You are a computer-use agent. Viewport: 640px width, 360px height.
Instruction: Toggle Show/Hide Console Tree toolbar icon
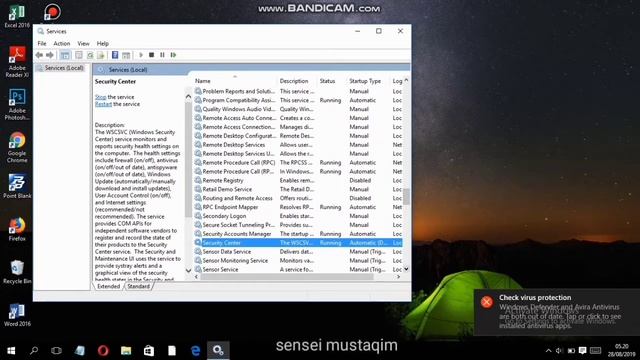(x=64, y=55)
